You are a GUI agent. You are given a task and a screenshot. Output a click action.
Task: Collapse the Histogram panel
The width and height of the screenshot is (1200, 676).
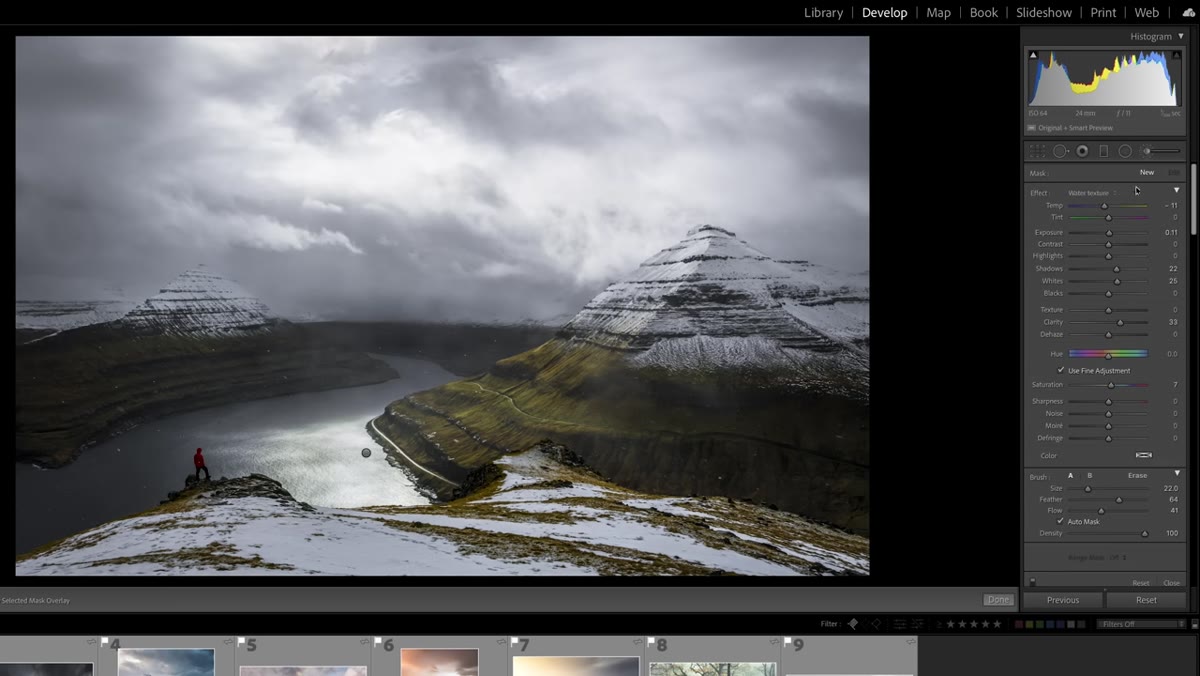tap(1180, 36)
